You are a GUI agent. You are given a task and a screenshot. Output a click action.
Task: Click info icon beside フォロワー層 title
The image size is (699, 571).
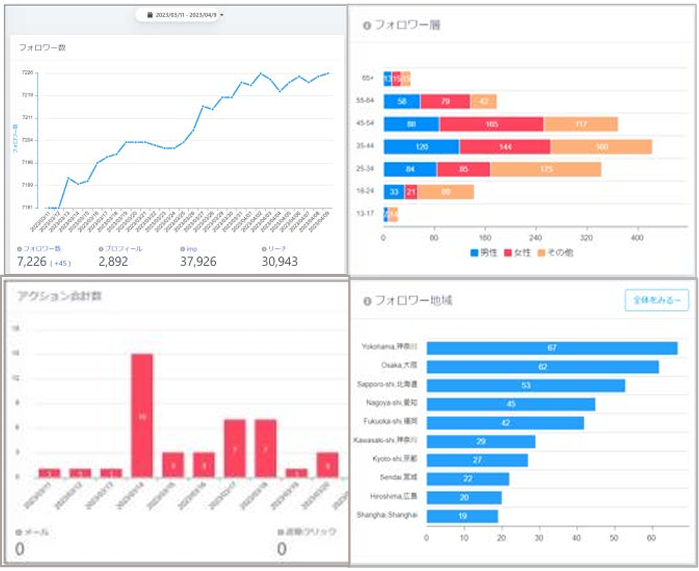click(366, 25)
